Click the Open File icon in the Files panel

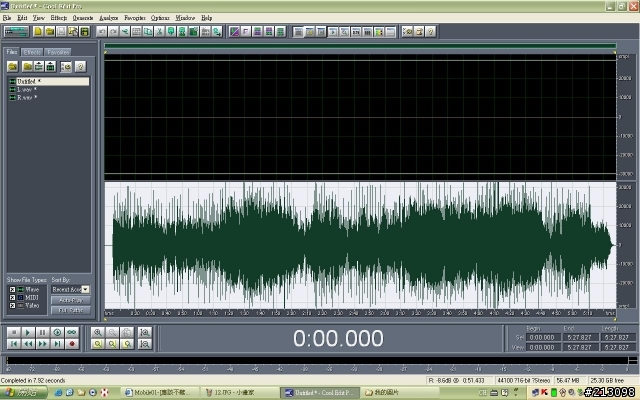(13, 66)
